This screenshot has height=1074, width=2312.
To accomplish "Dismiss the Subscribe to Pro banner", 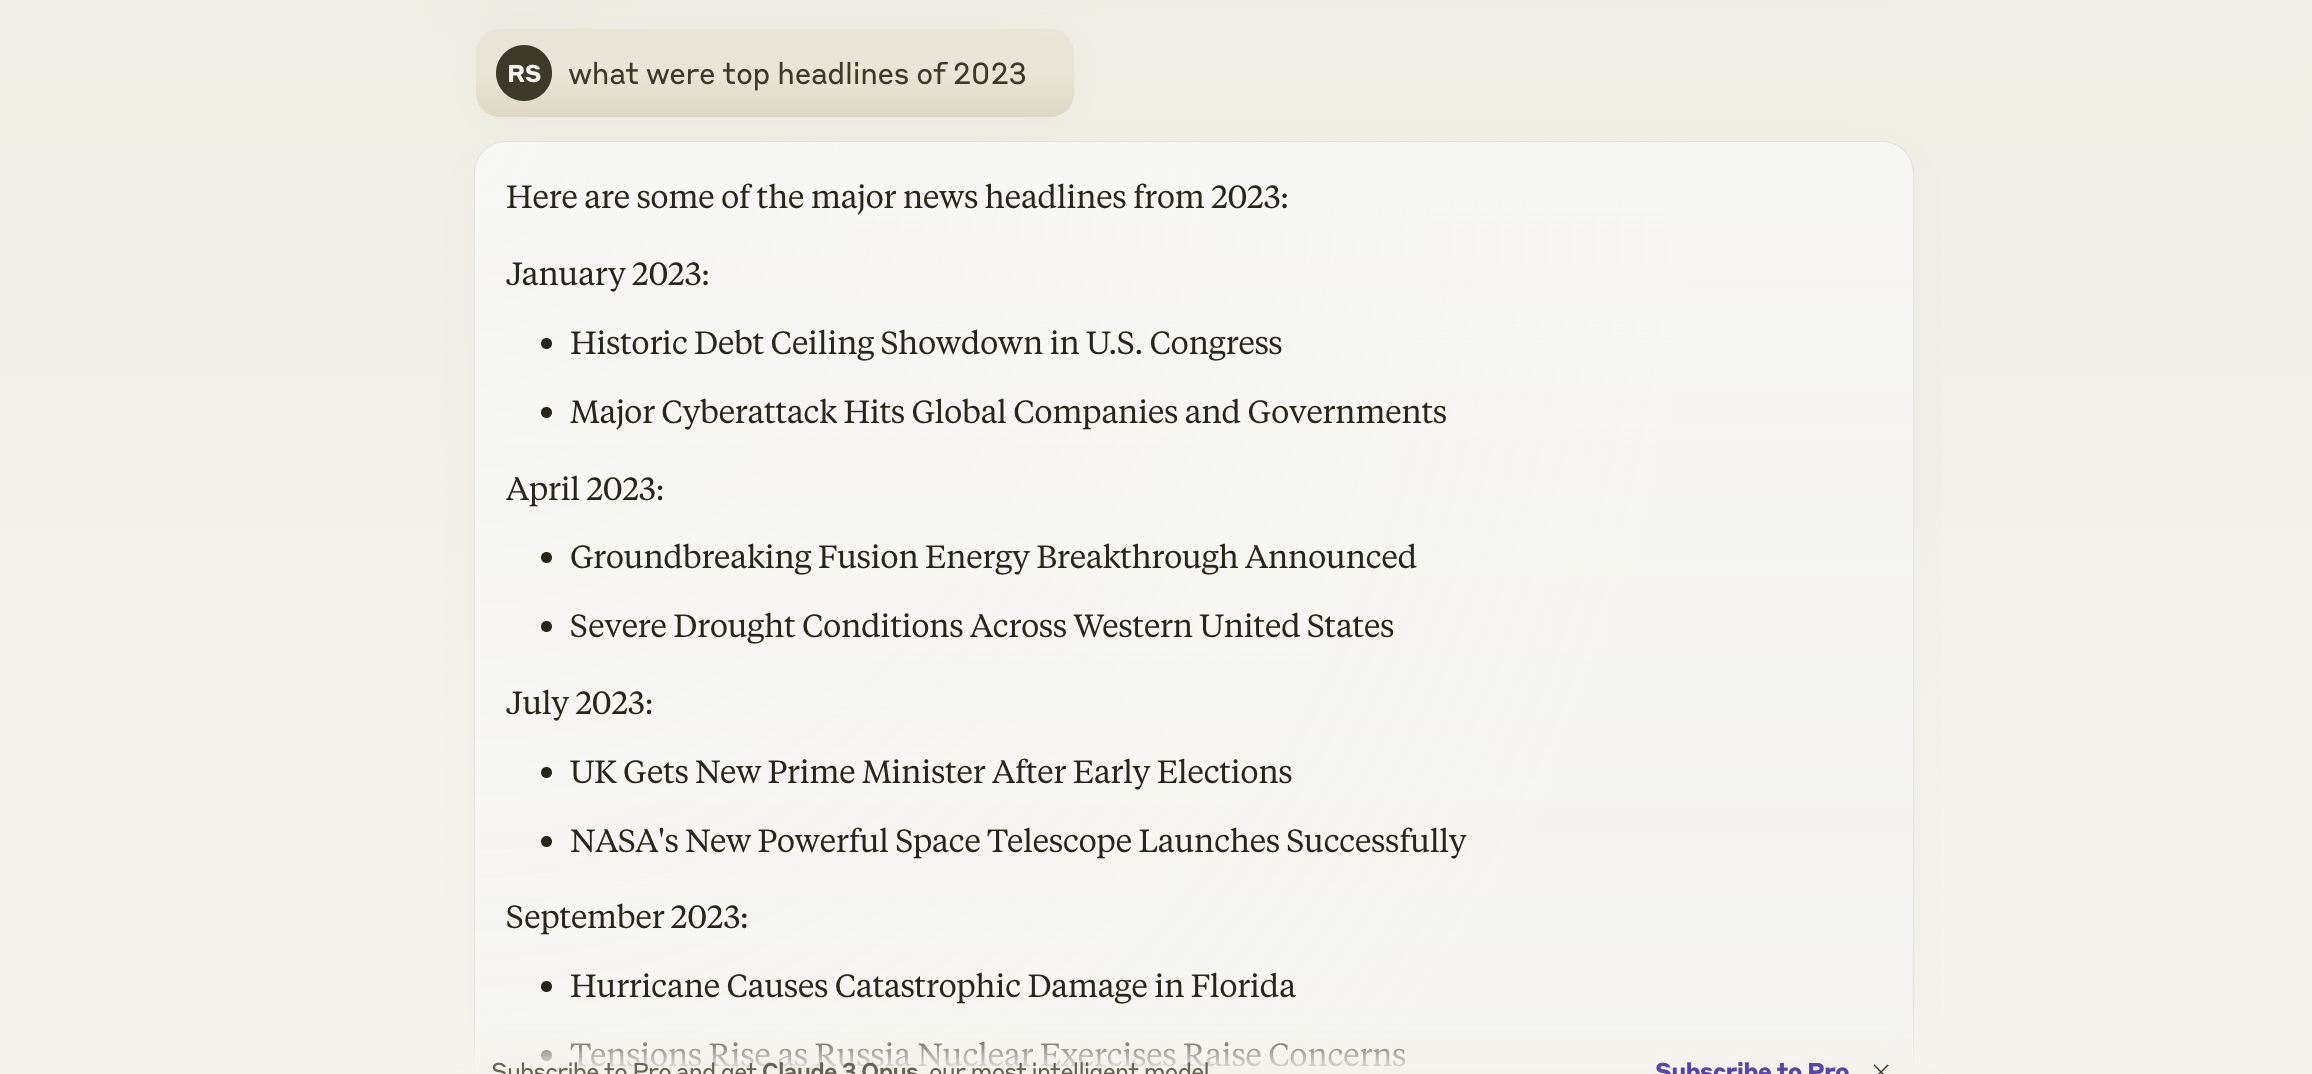I will click(1880, 1067).
